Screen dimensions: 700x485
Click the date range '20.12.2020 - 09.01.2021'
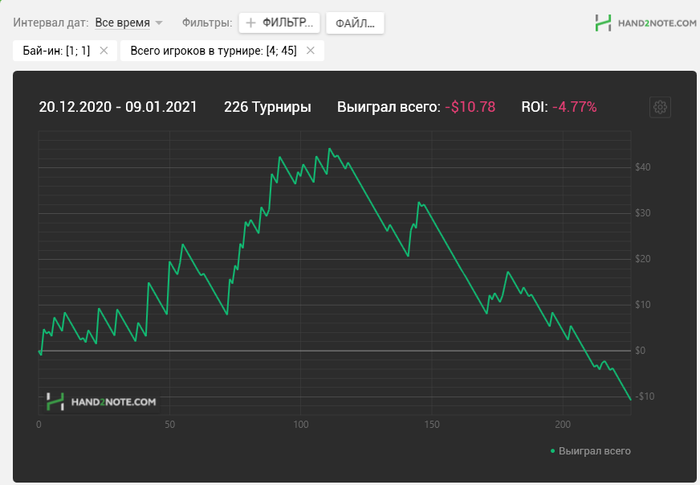[x=118, y=107]
